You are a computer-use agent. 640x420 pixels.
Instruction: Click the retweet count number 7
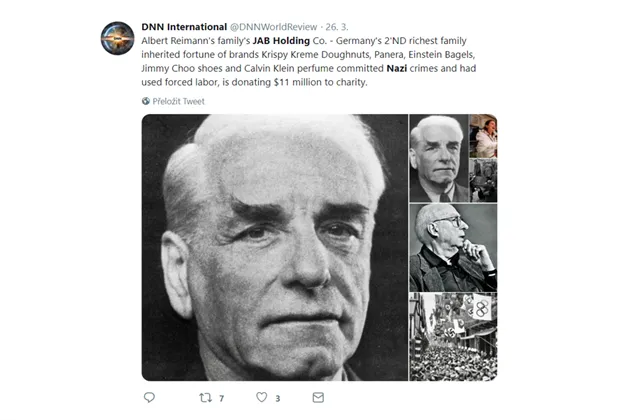pos(221,398)
